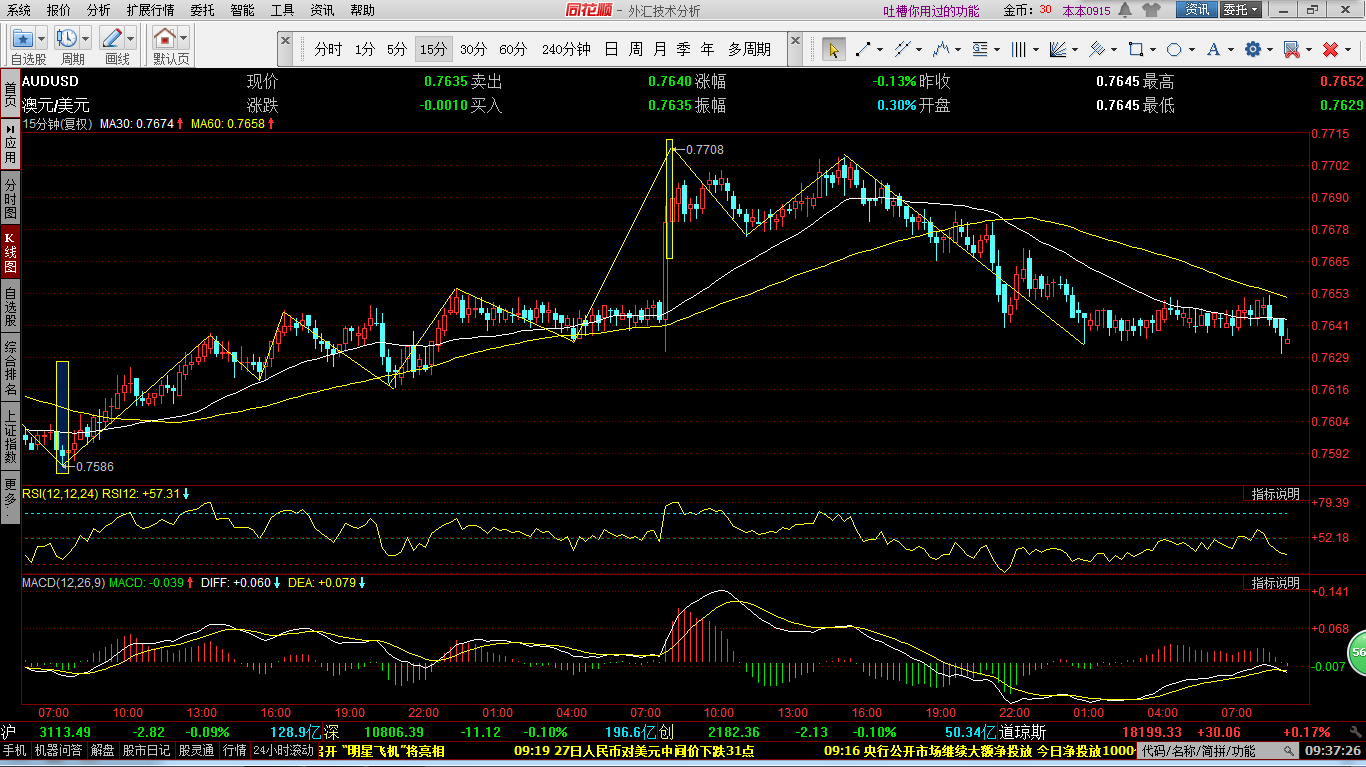Screen dimensions: 1366x767
Task: Open the 报价 menu
Action: [x=59, y=10]
